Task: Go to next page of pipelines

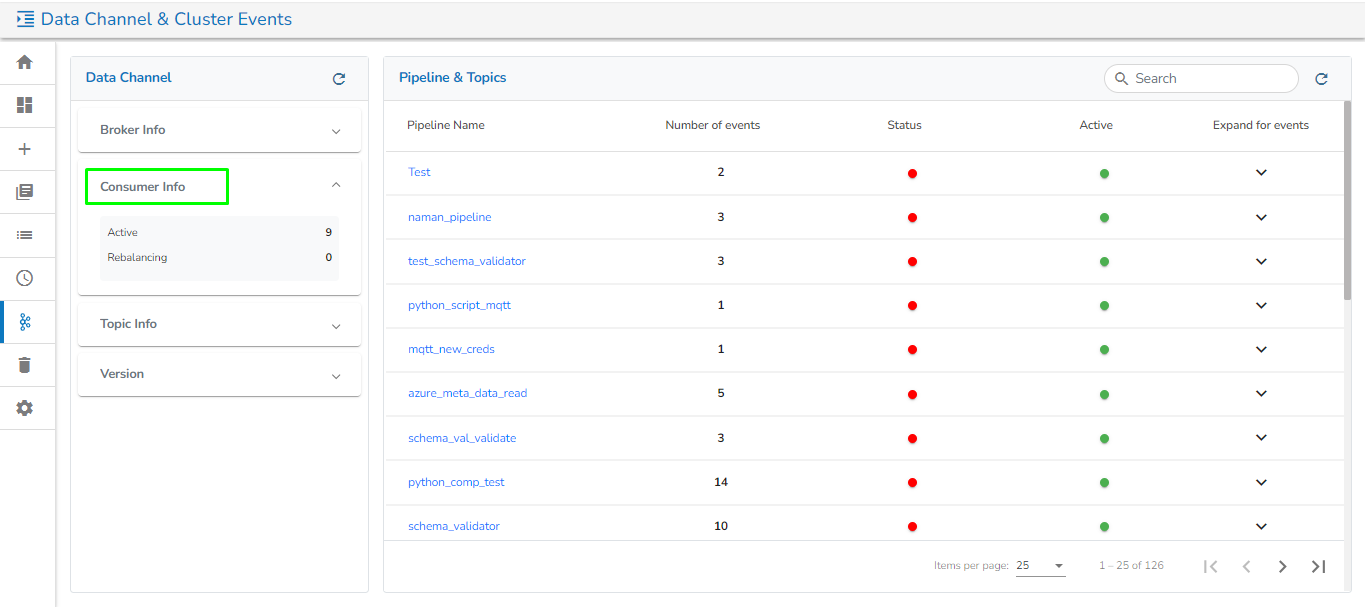Action: pyautogui.click(x=1282, y=566)
